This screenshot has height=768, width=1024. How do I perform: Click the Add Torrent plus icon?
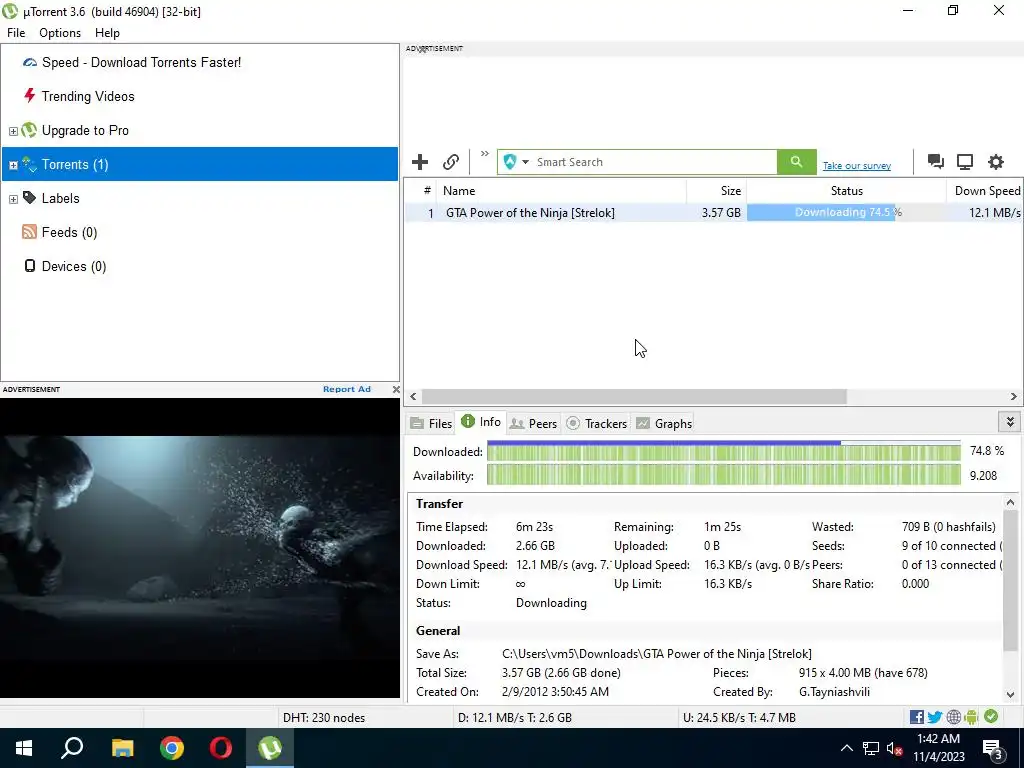coord(420,161)
